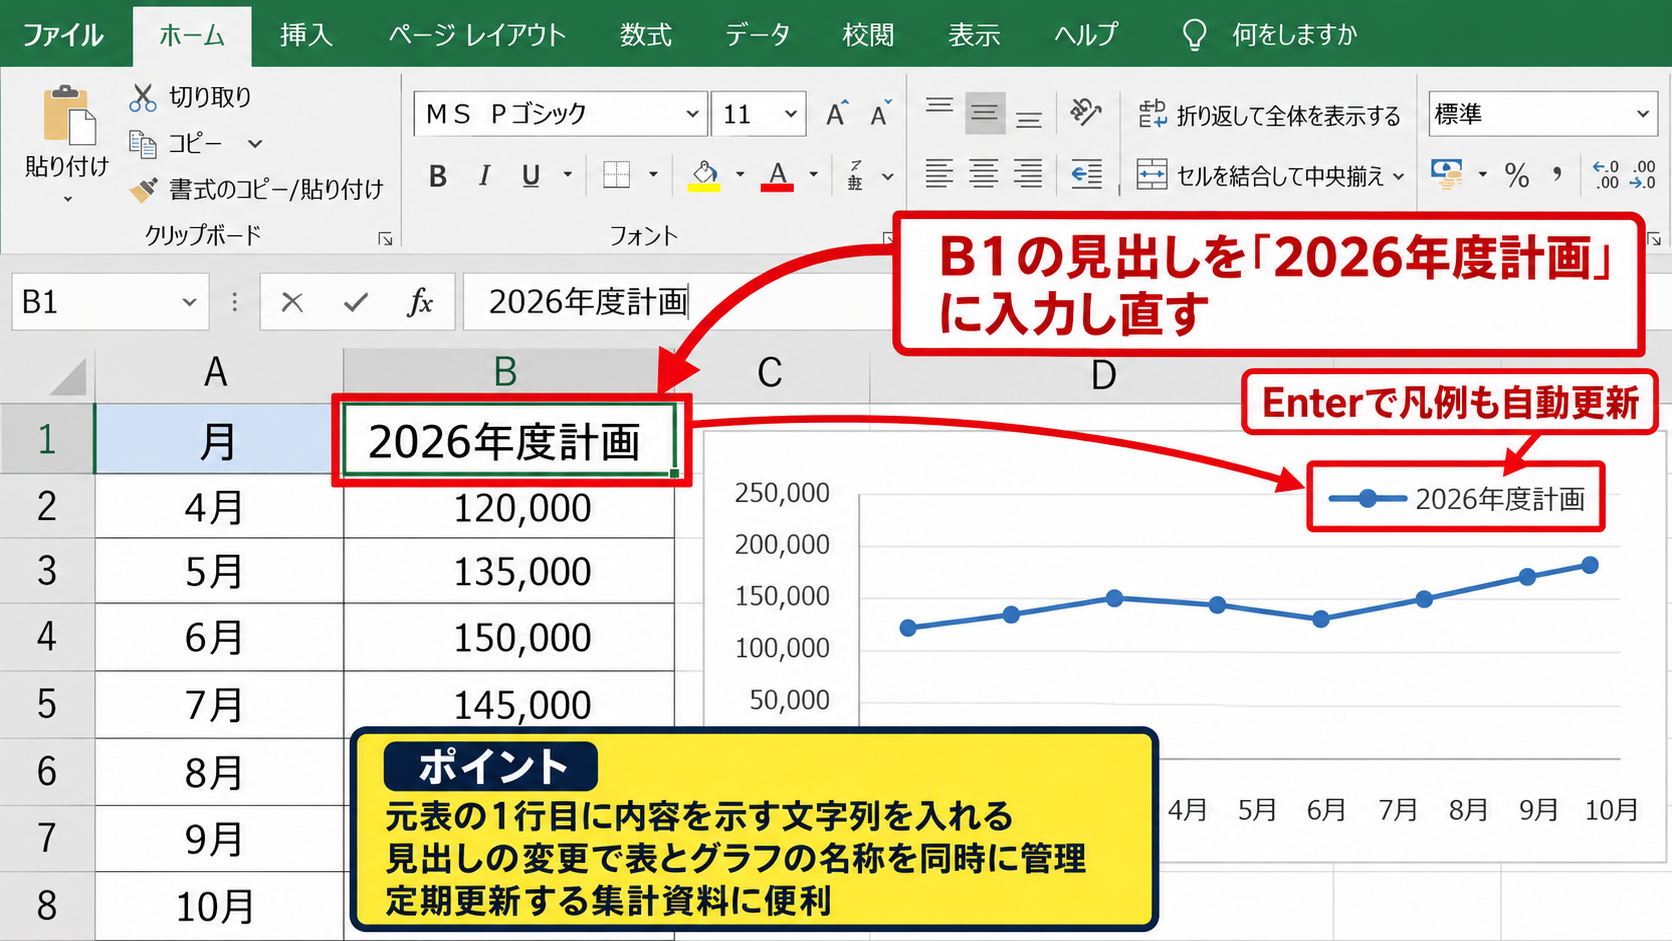
Task: Click in the formula bar text
Action: tap(588, 302)
